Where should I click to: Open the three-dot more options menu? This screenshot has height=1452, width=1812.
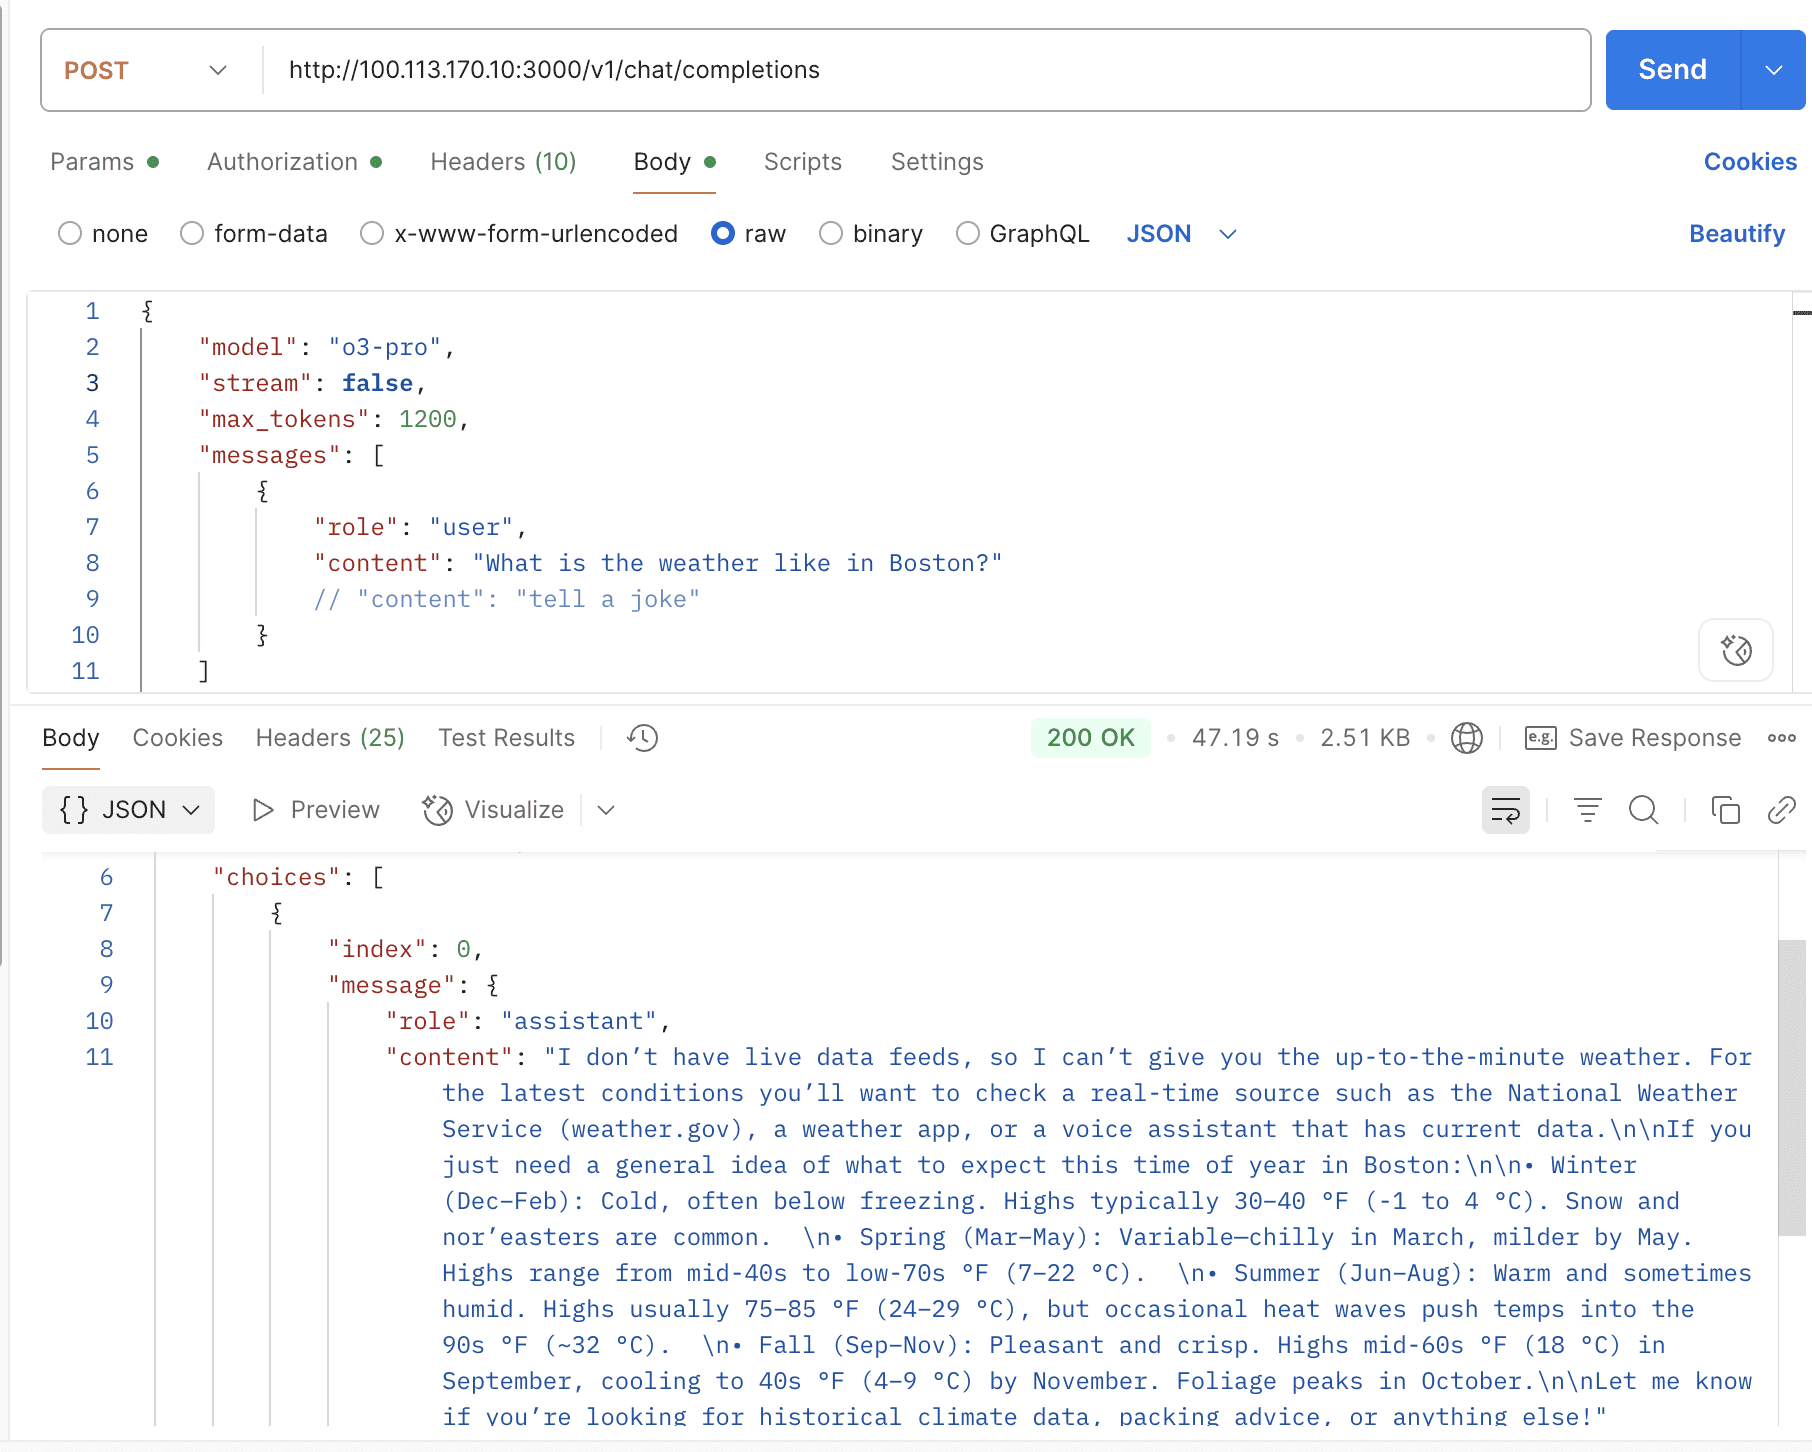[1781, 738]
